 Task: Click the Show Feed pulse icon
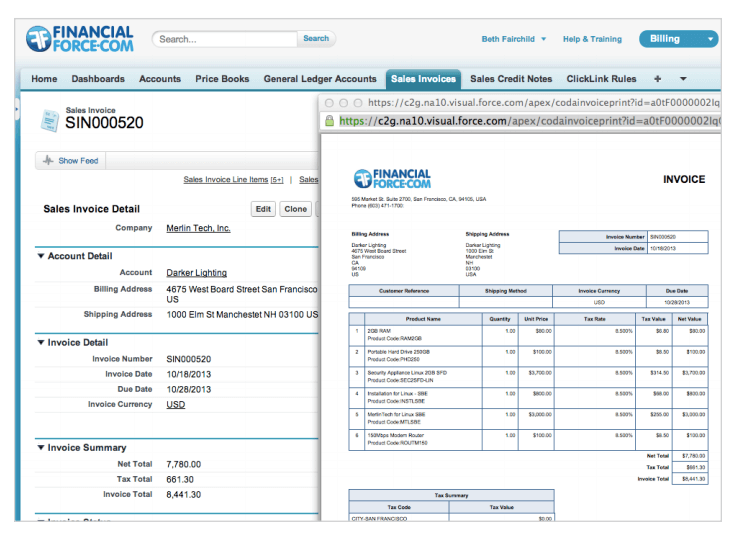pos(48,160)
